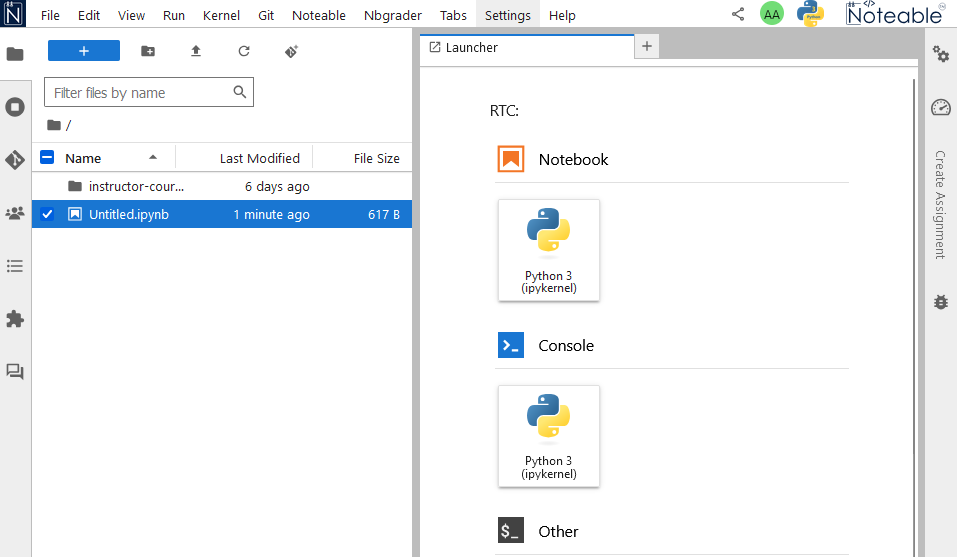Screen dimensions: 957x557
Task: Open Running Terminals and Kernels sidebar
Action: (x=15, y=106)
